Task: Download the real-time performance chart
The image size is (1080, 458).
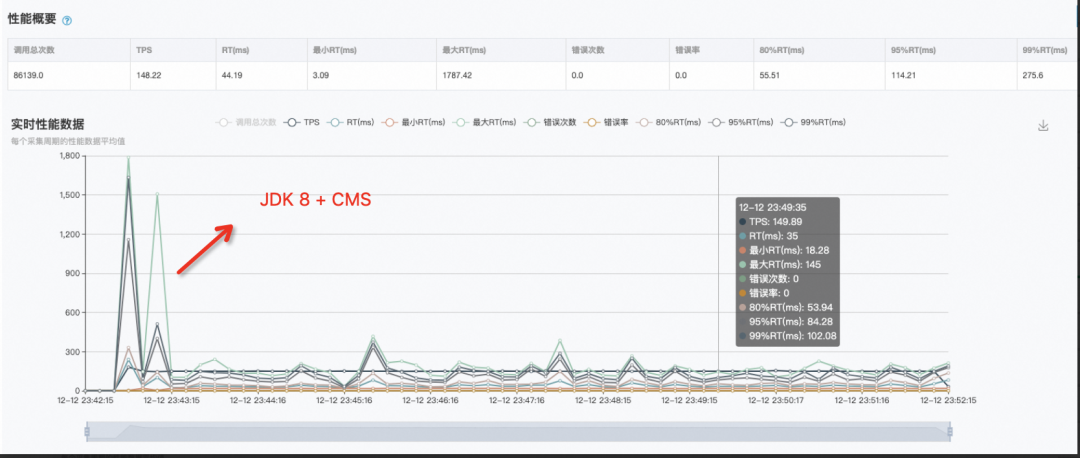Action: click(x=1043, y=125)
